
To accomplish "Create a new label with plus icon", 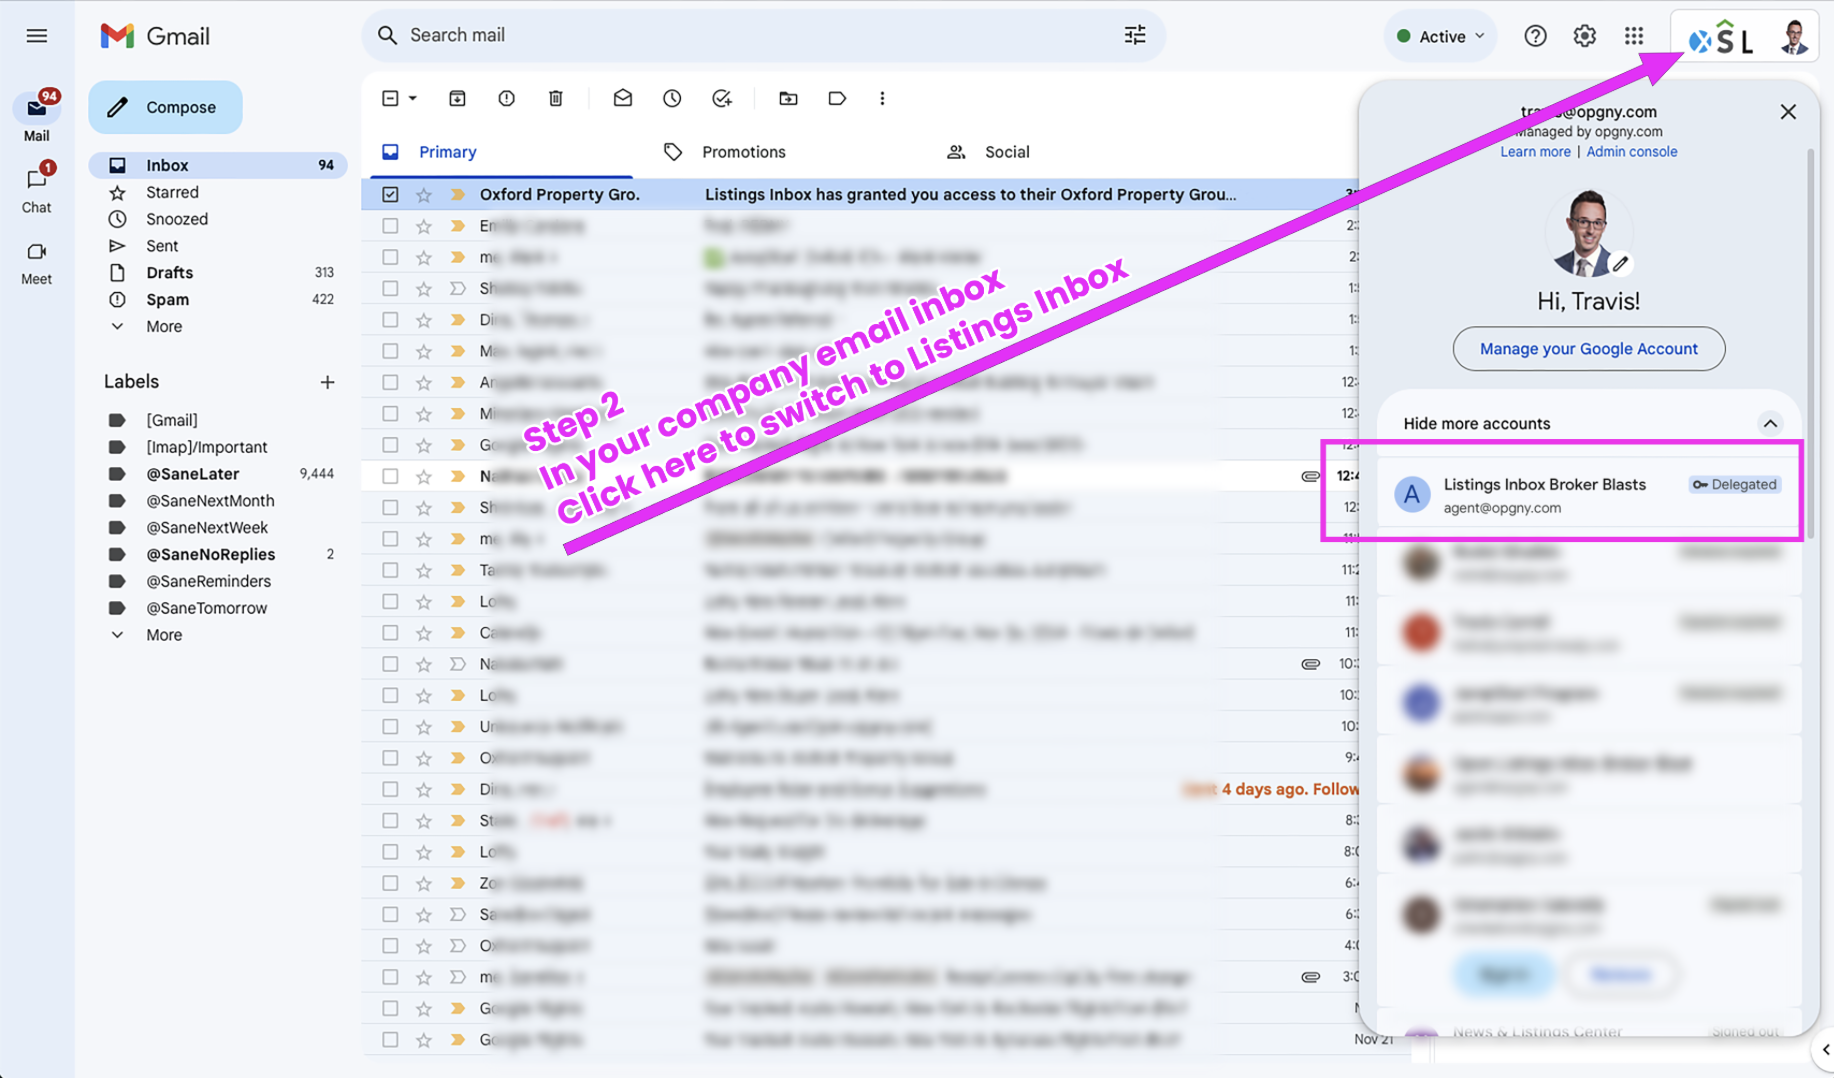I will (x=327, y=382).
